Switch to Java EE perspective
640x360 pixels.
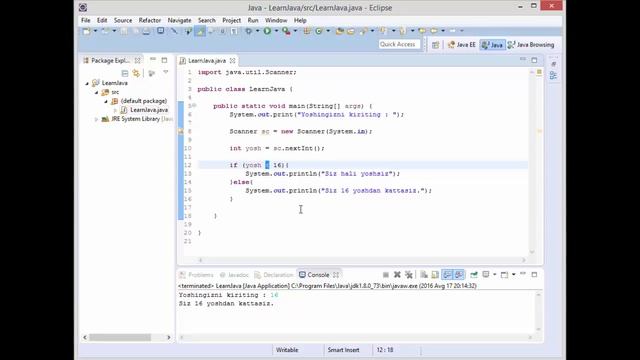point(462,45)
